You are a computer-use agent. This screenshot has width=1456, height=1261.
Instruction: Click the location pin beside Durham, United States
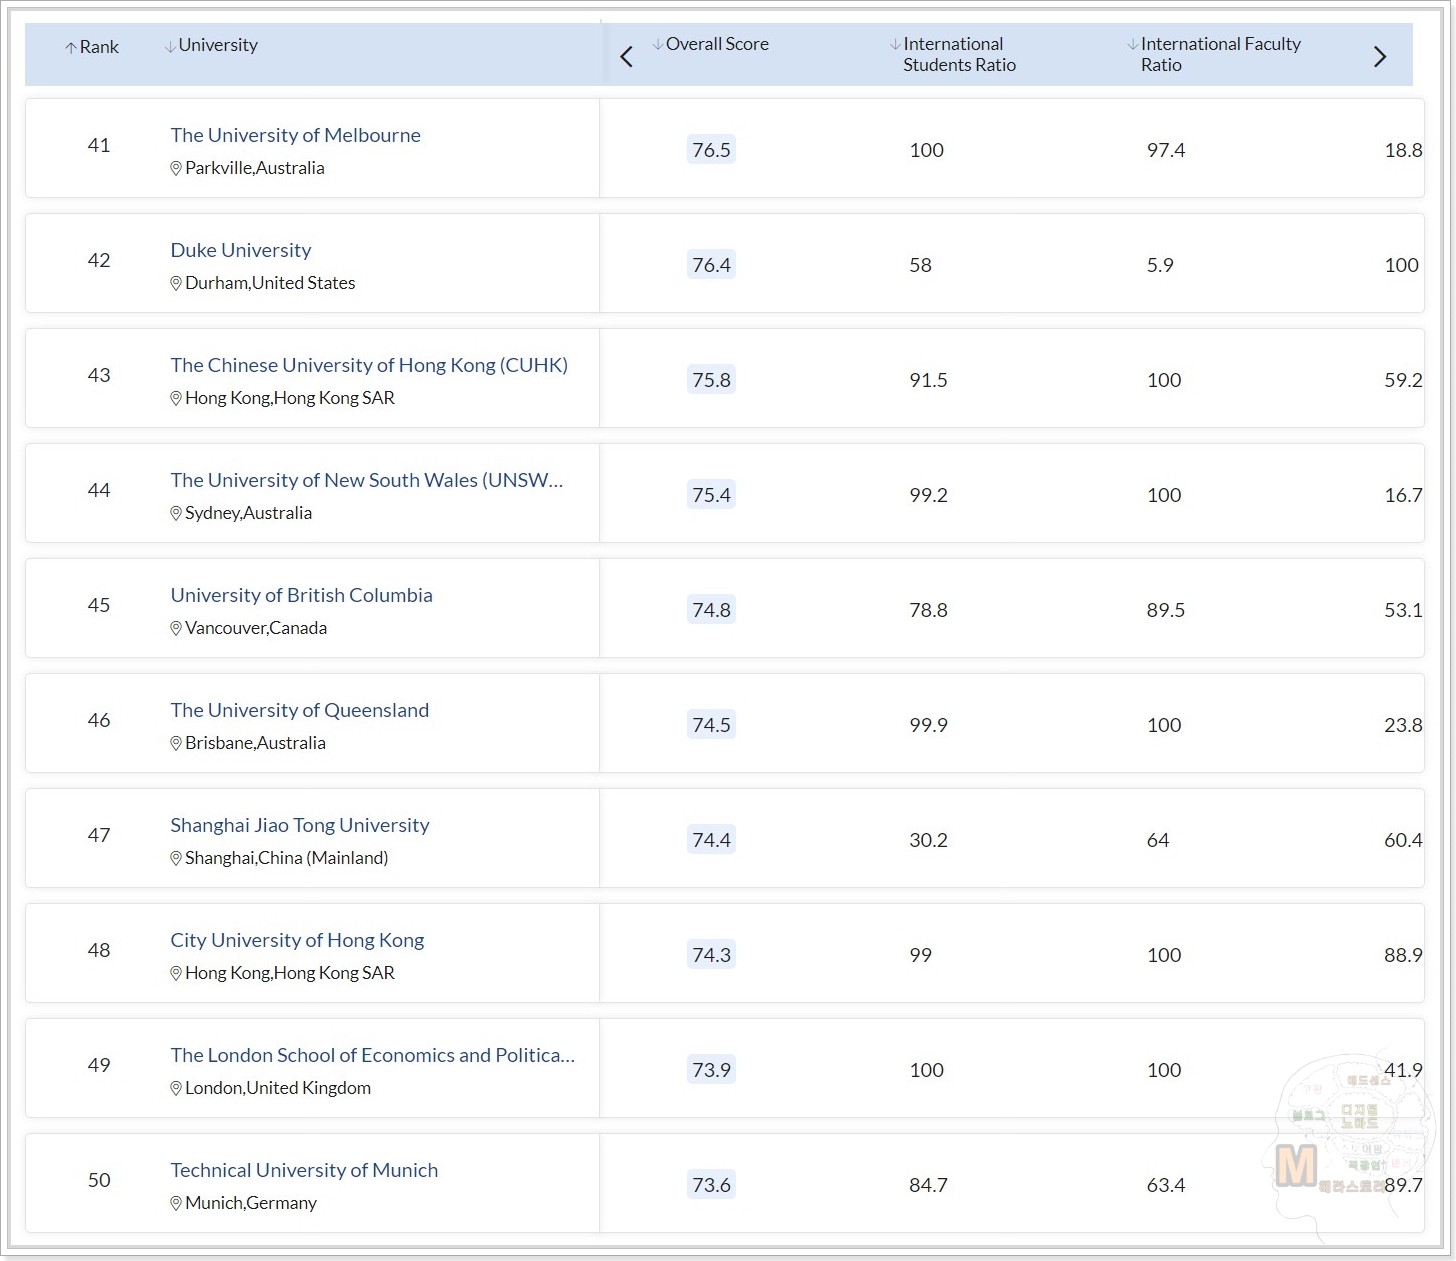click(176, 283)
